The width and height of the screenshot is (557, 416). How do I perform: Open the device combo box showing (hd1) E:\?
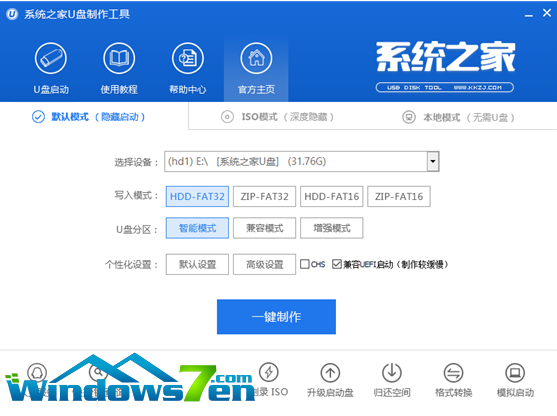pyautogui.click(x=302, y=162)
